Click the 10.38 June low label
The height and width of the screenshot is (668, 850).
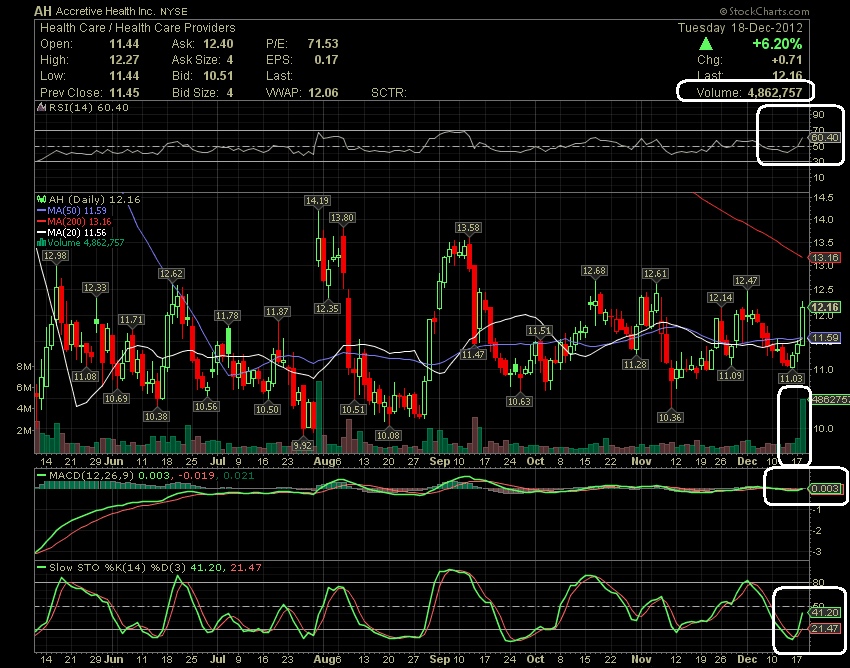pos(156,416)
